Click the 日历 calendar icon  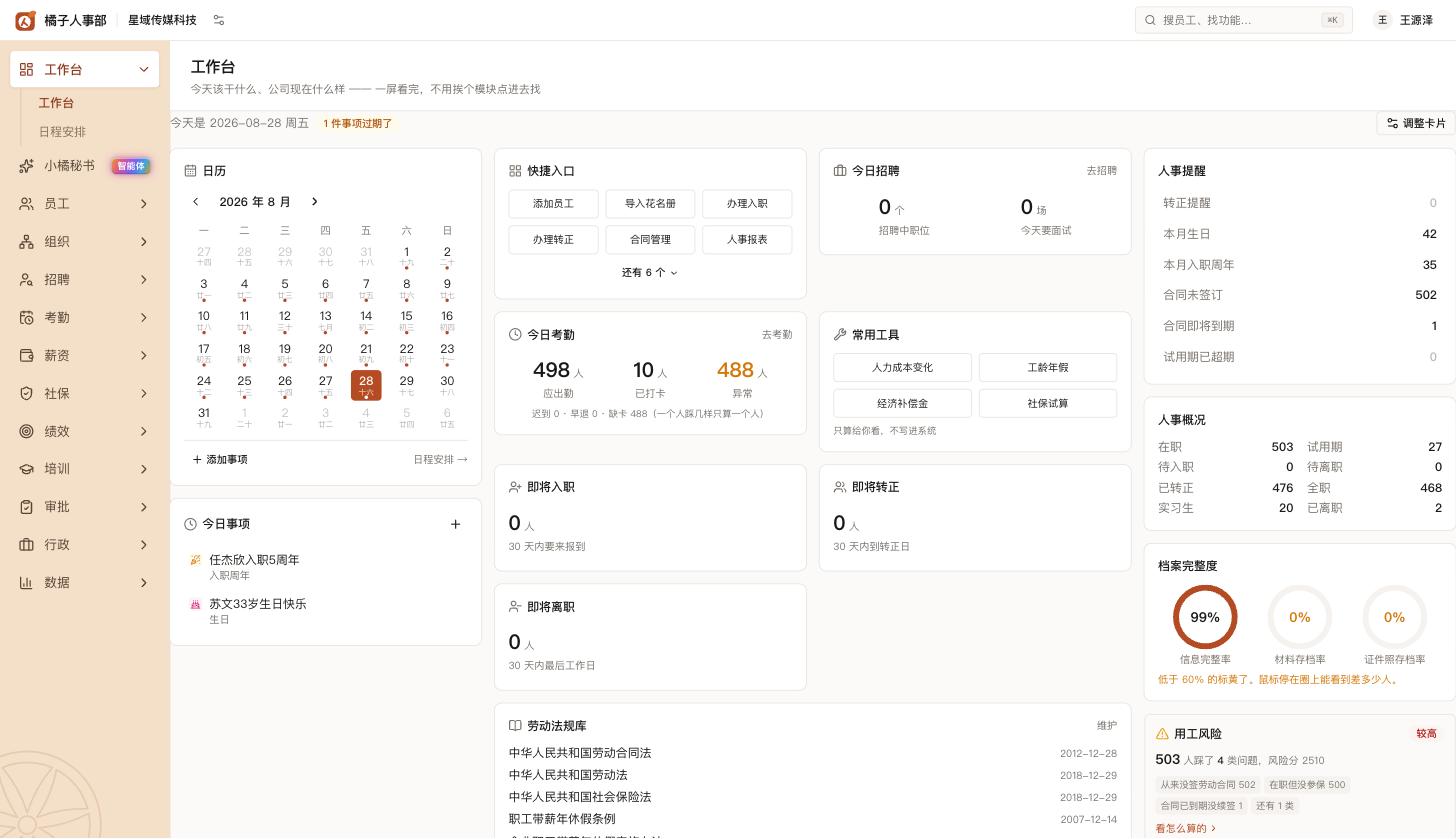[x=190, y=171]
